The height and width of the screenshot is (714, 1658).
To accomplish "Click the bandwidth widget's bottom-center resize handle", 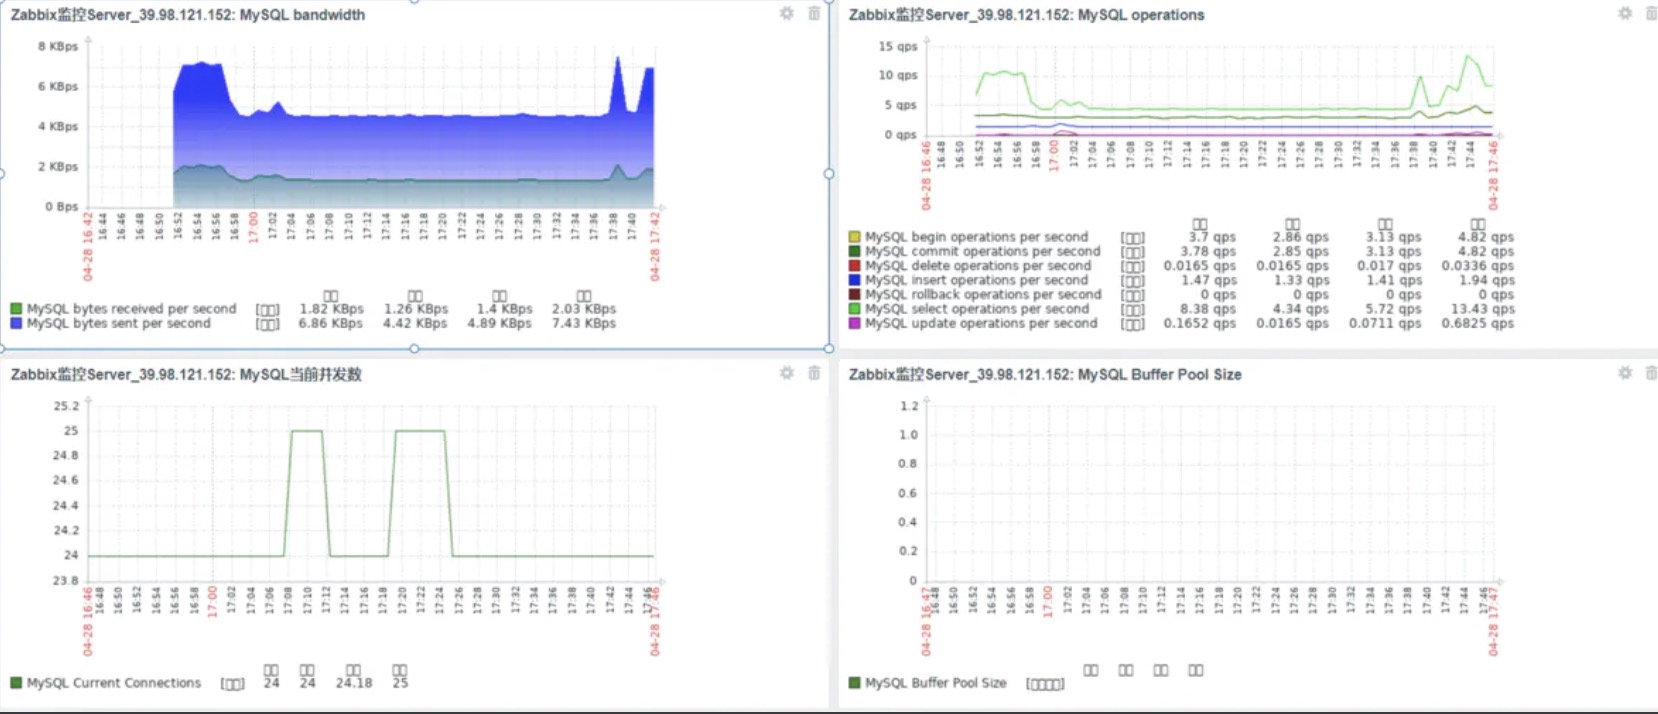I will (414, 348).
